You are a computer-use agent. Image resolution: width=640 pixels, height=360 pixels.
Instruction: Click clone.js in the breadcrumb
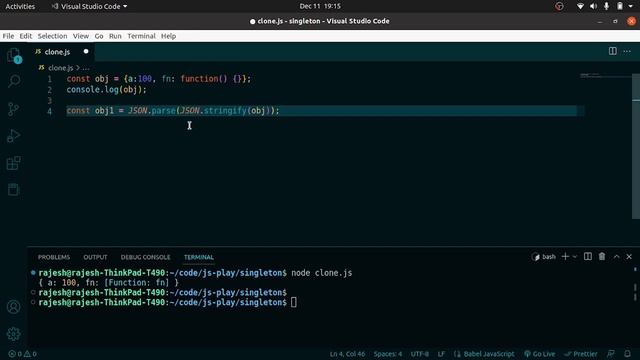[x=60, y=68]
